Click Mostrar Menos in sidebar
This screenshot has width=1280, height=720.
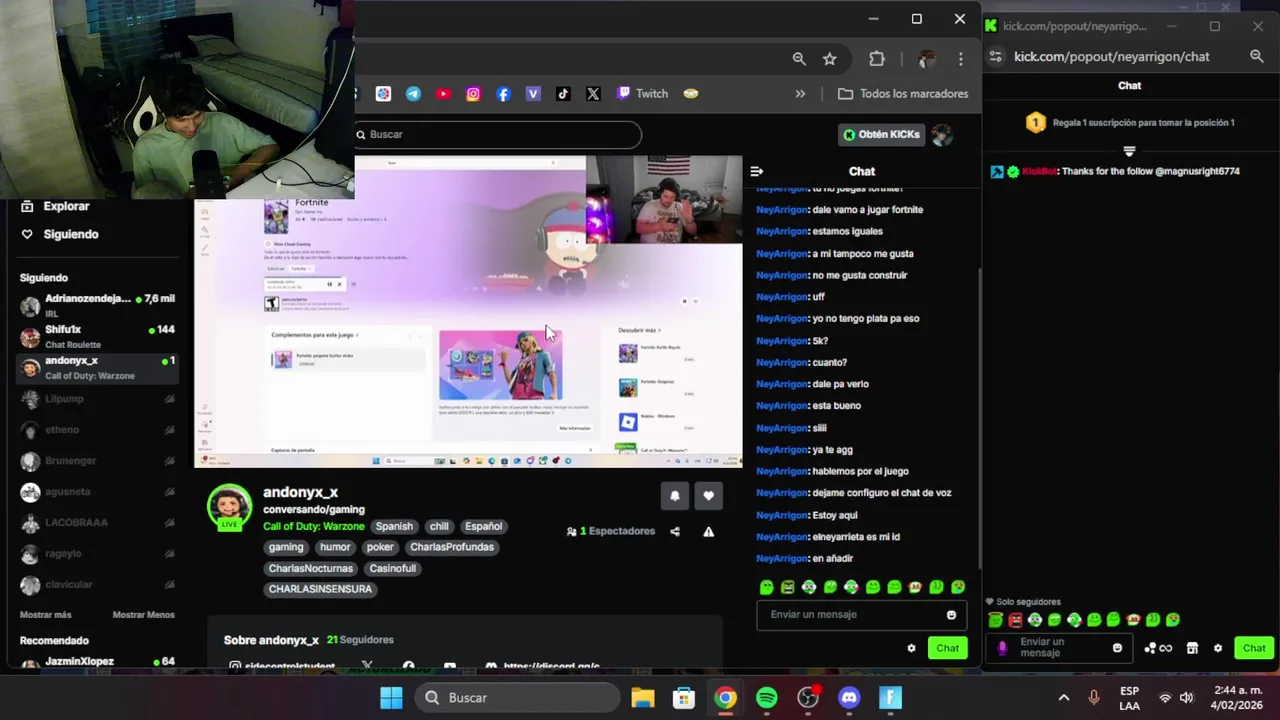pyautogui.click(x=143, y=615)
